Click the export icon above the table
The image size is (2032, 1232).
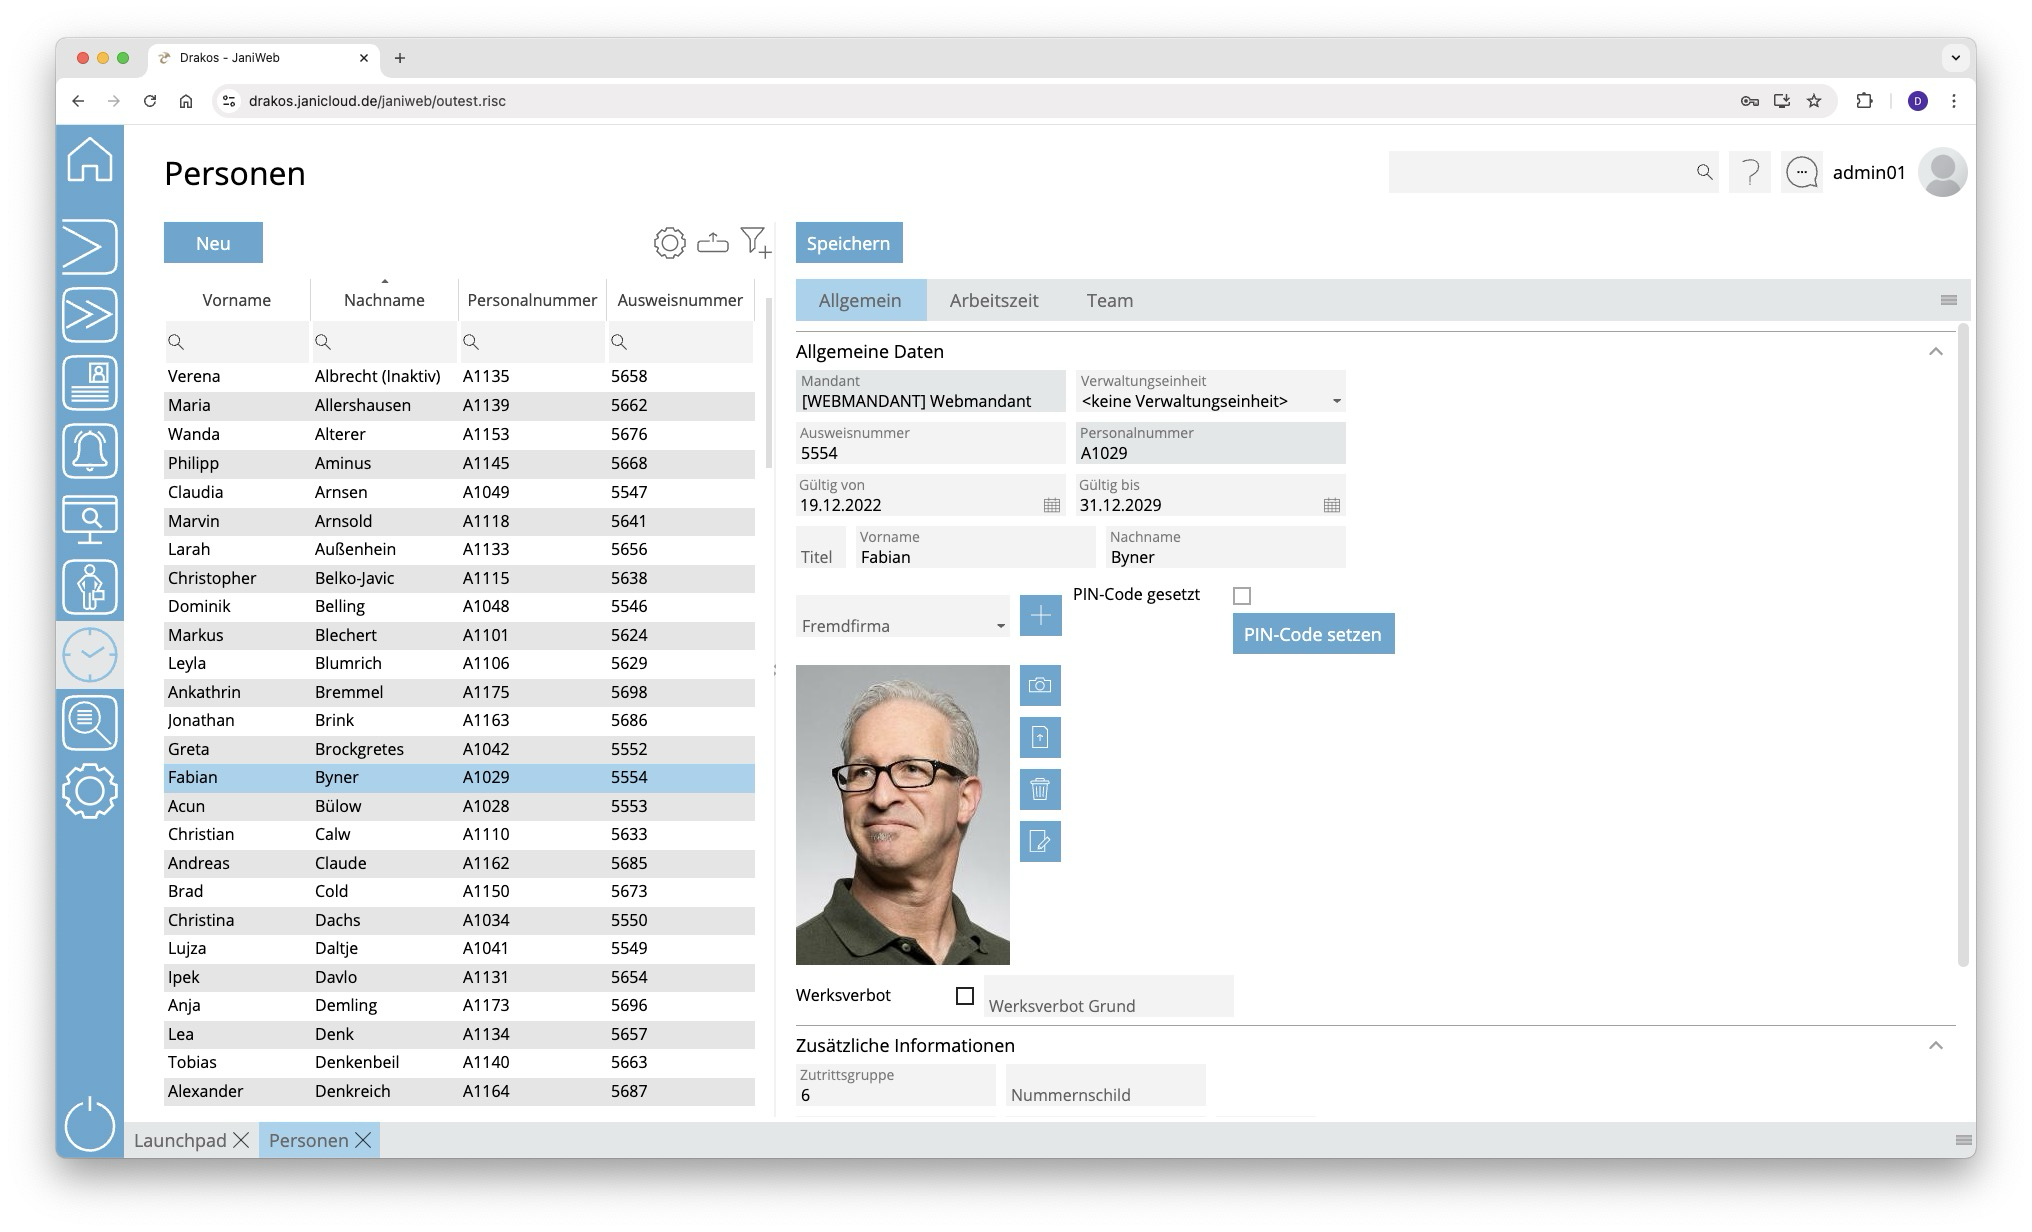tap(712, 242)
